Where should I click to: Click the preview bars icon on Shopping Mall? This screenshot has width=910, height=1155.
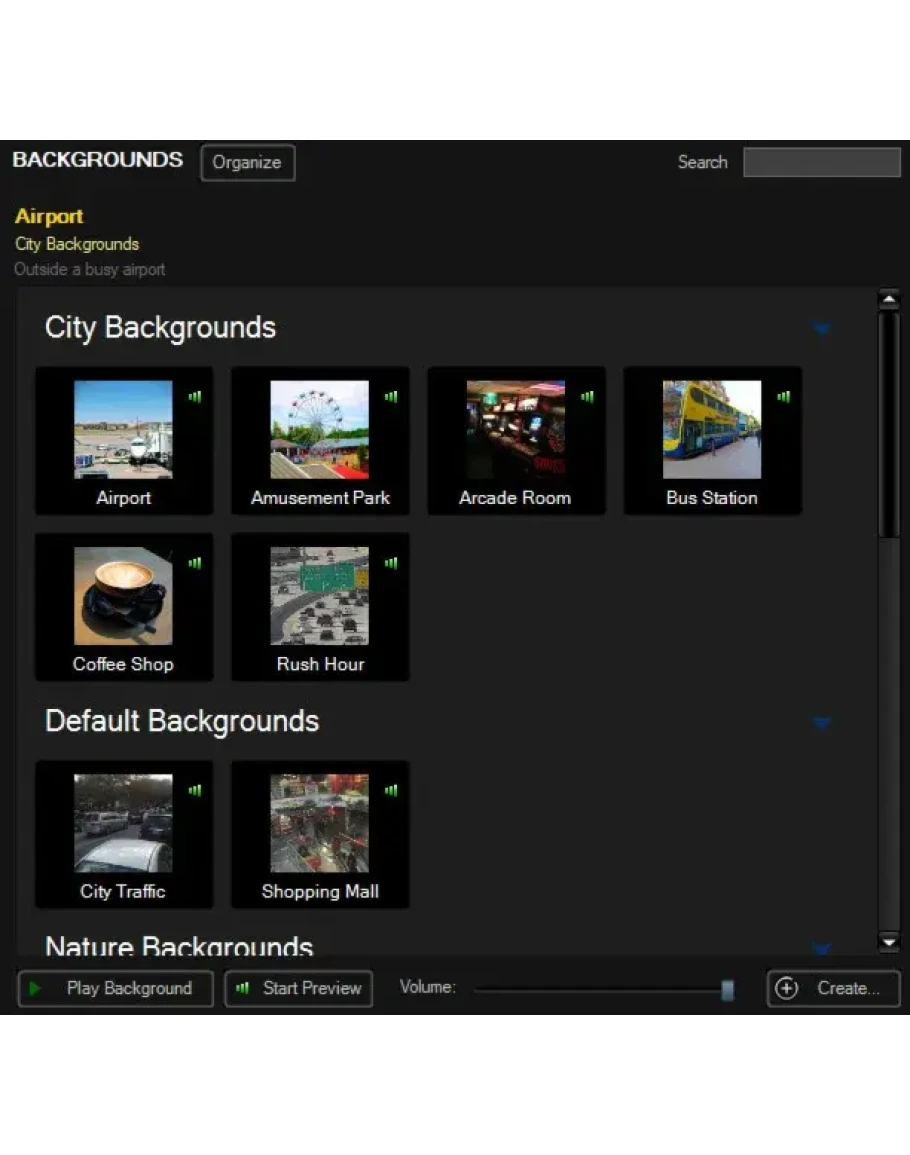tap(391, 791)
